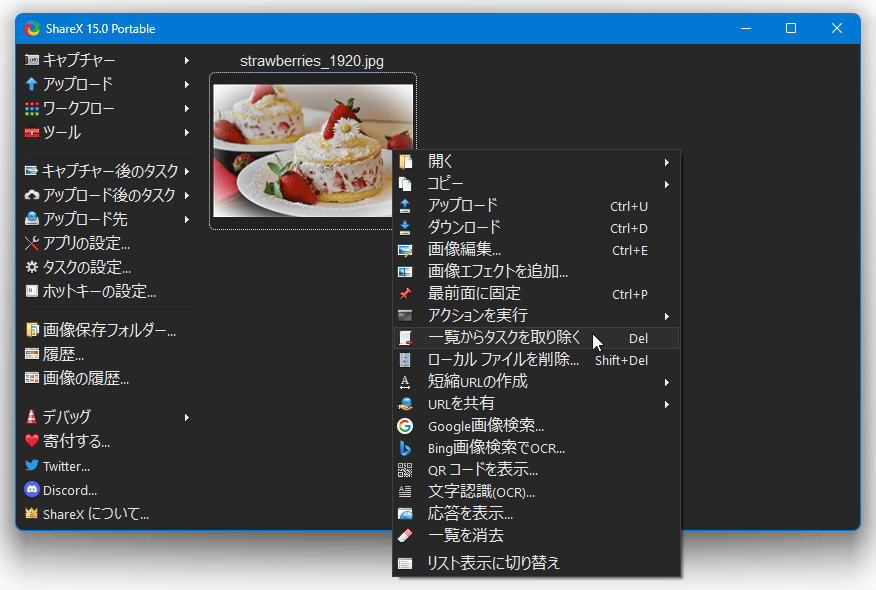This screenshot has height=590, width=876.
Task: Expand the アクションを実行 submenu arrow
Action: point(666,316)
